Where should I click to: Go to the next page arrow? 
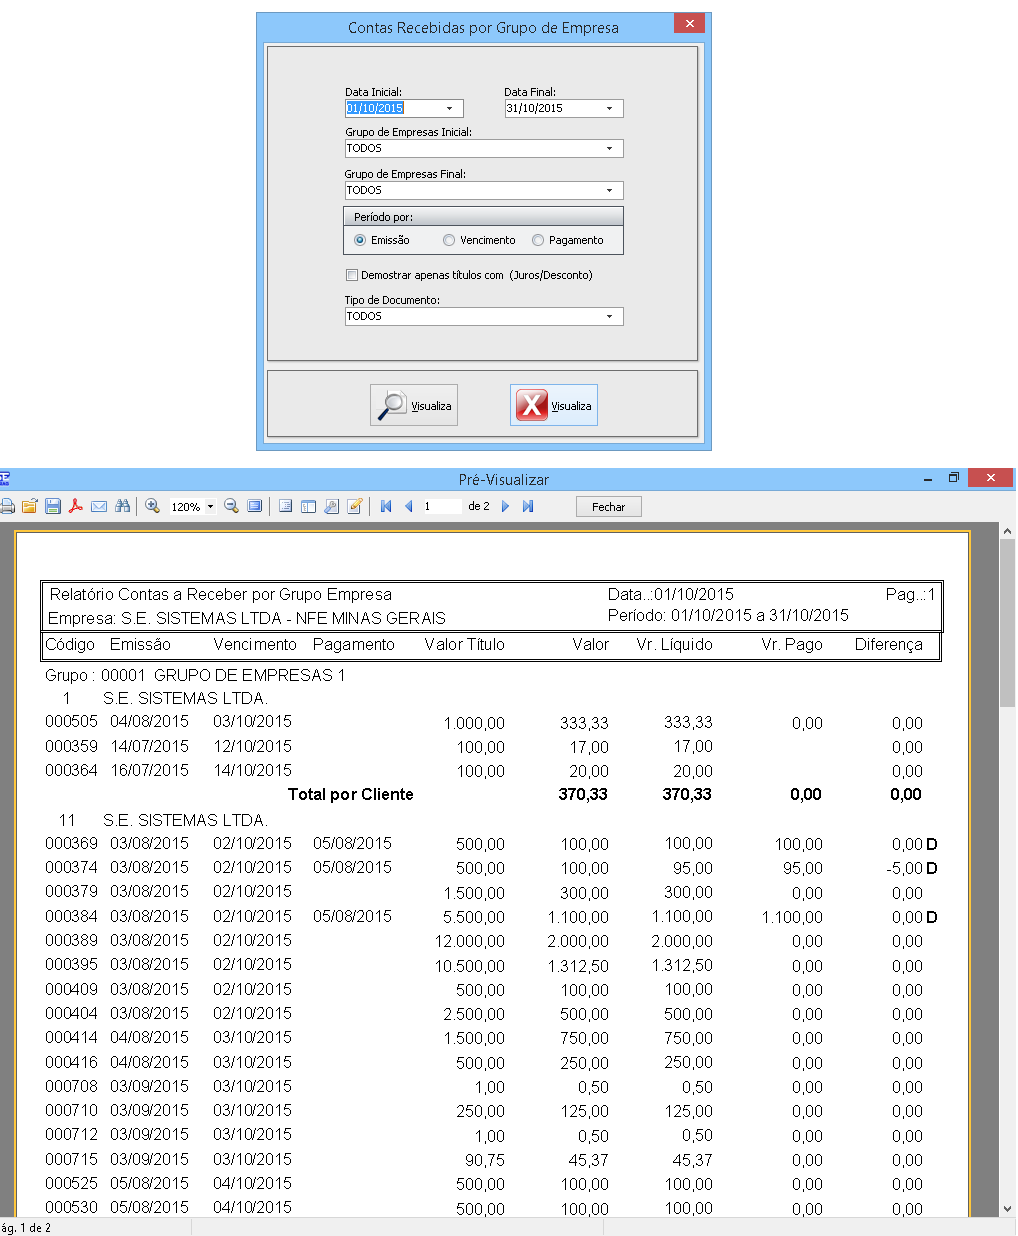[506, 507]
